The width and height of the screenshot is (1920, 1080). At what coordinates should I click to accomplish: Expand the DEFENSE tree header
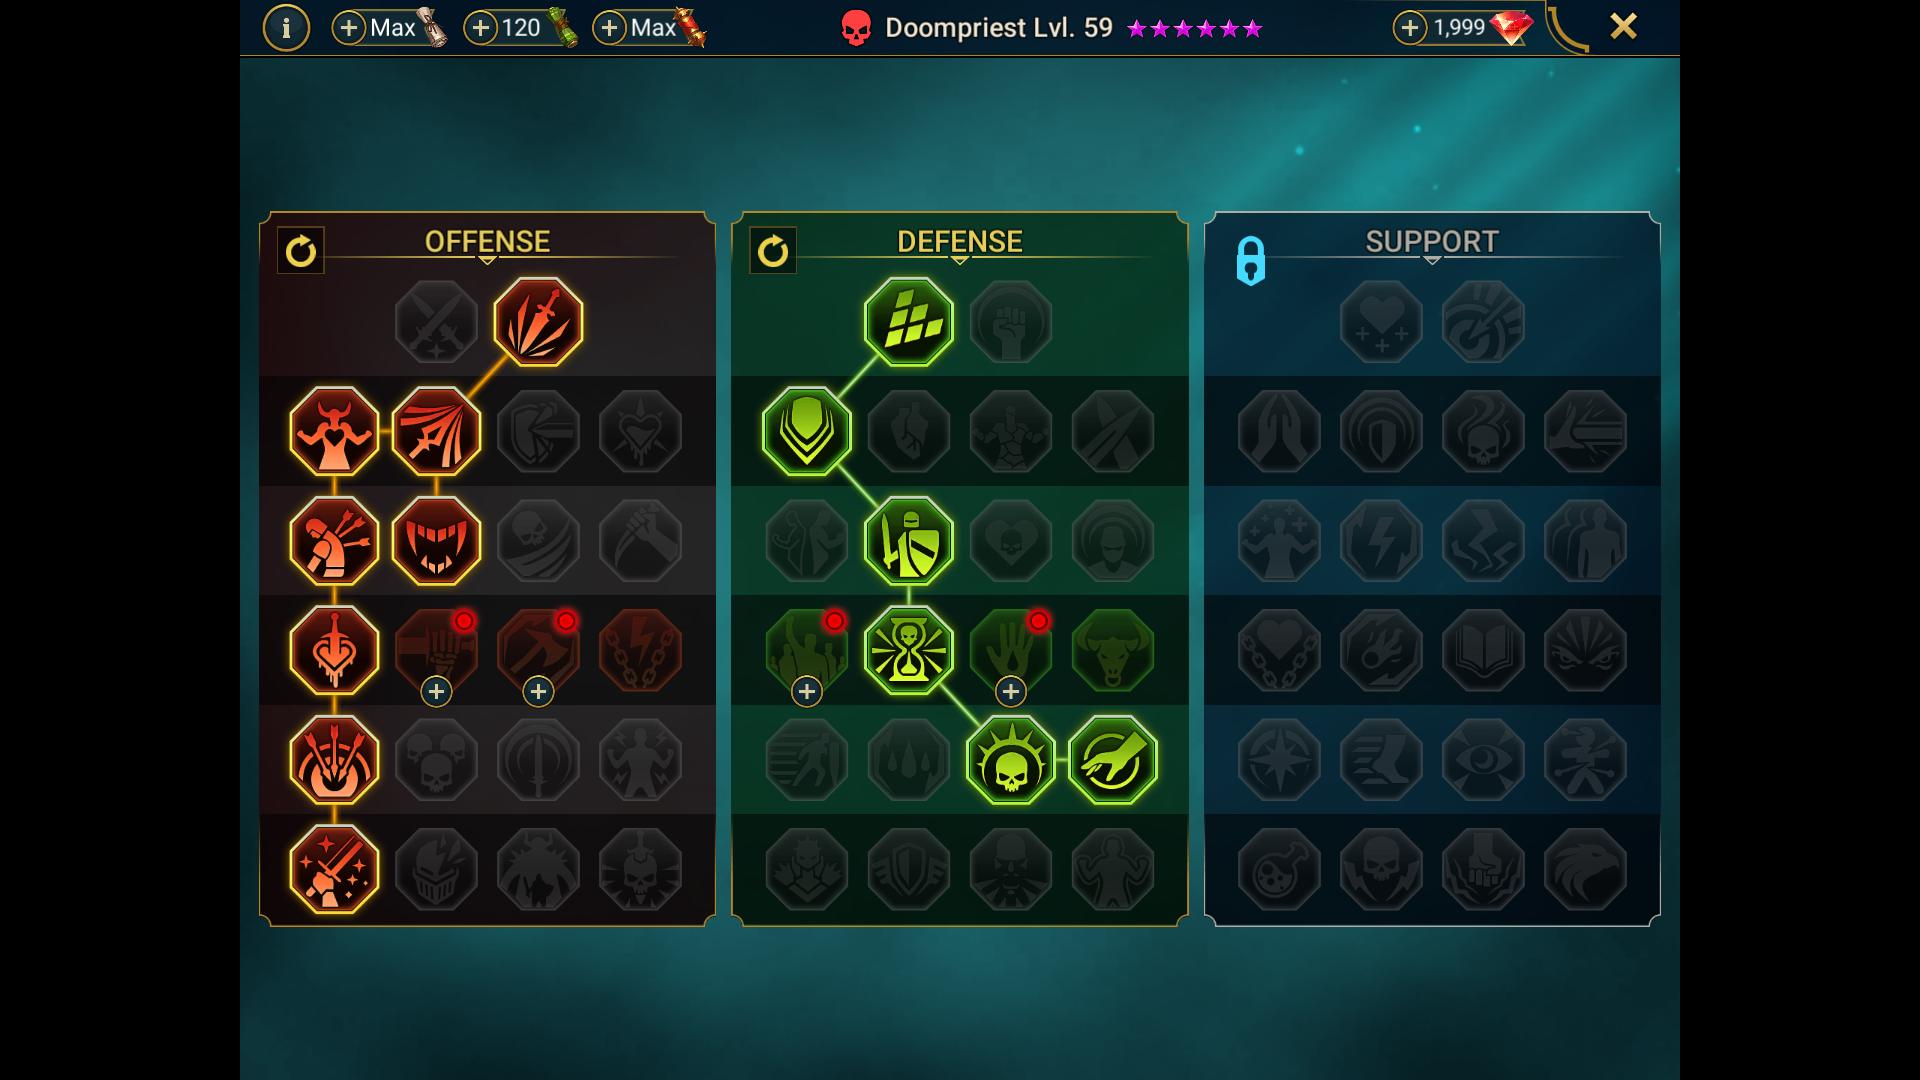tap(960, 243)
